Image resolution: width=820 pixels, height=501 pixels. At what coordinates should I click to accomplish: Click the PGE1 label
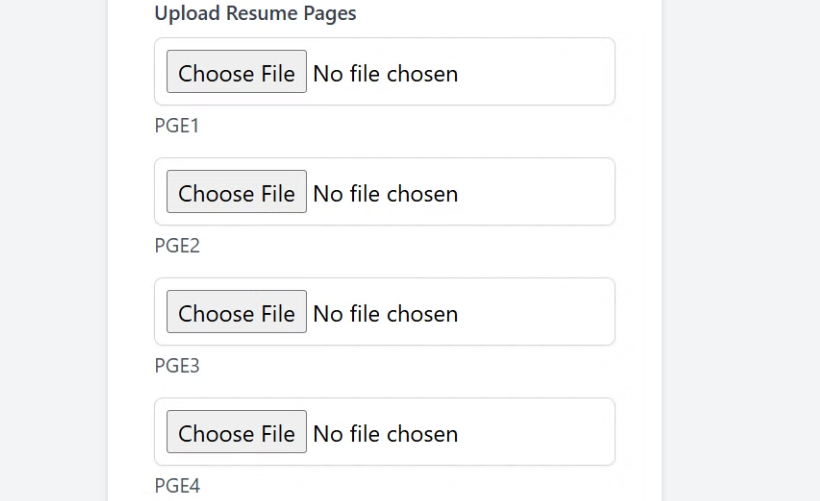(177, 125)
